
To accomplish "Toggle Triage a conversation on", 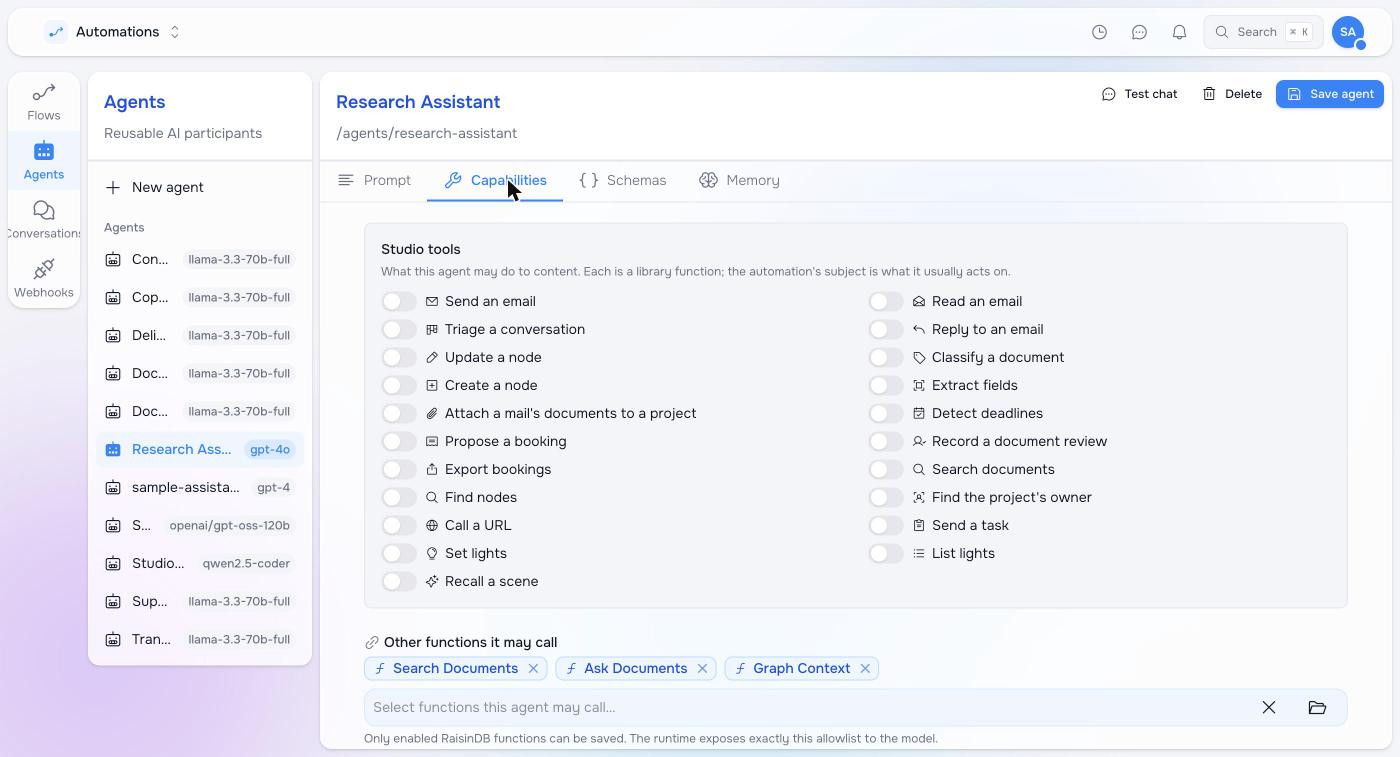I will [399, 329].
